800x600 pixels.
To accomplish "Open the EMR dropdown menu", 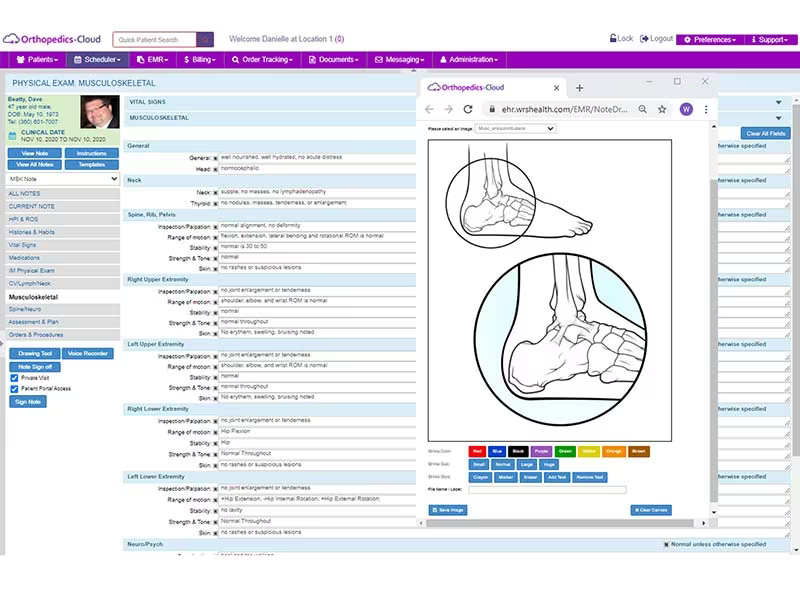I will click(x=153, y=60).
